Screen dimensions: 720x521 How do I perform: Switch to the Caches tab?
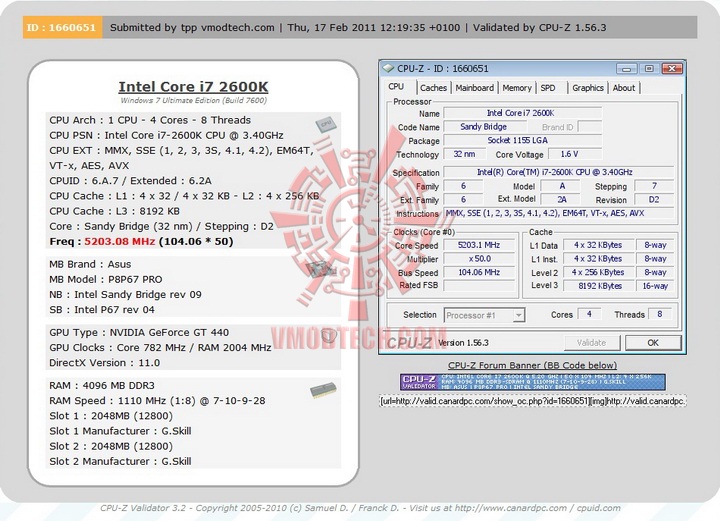(x=433, y=88)
